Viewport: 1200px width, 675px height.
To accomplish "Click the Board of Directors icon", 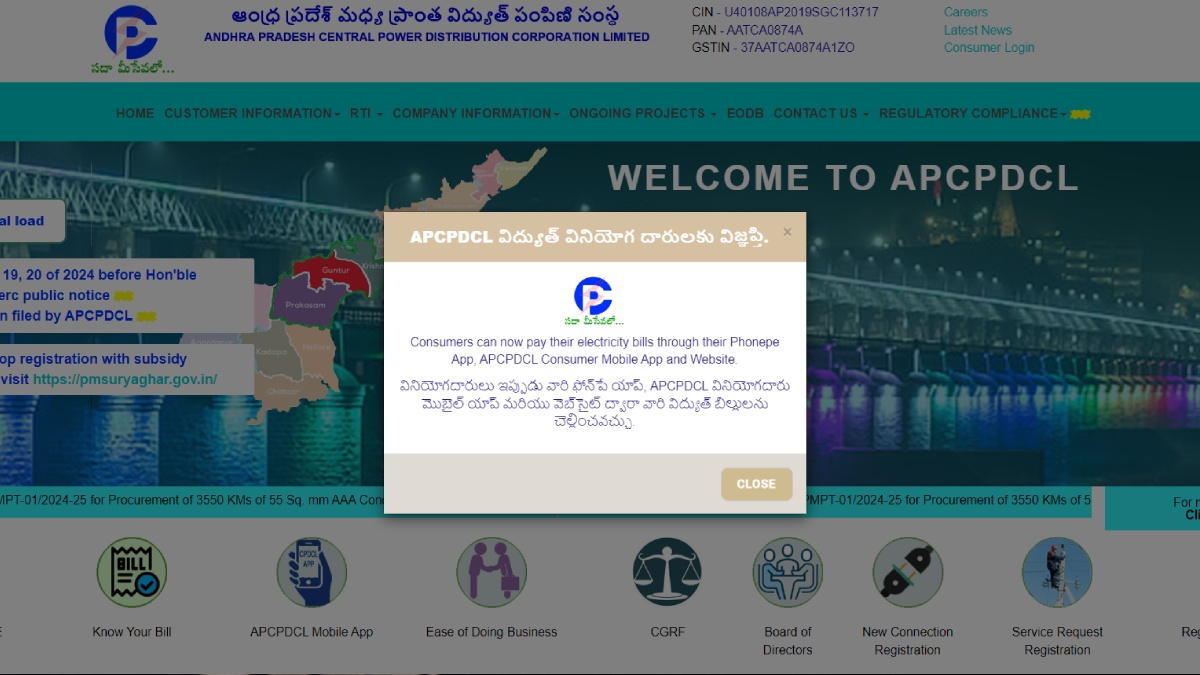I will (x=788, y=572).
